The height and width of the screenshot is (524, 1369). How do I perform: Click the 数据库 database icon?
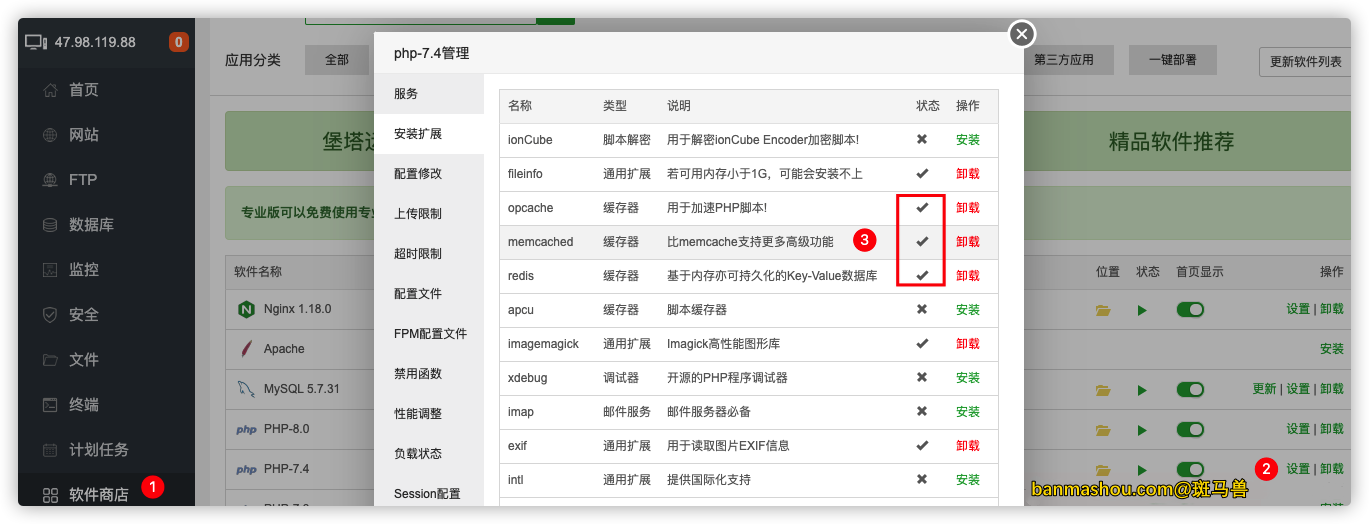coord(50,225)
